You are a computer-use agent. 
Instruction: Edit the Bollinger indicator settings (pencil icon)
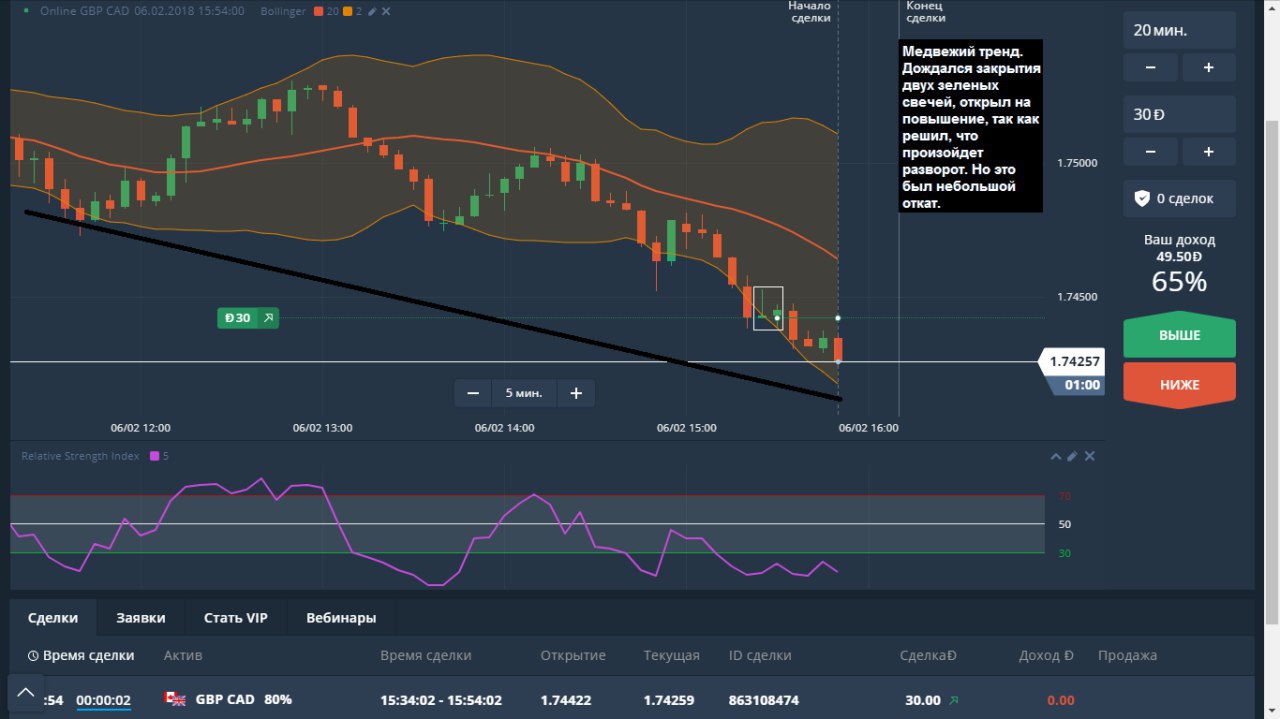coord(372,11)
